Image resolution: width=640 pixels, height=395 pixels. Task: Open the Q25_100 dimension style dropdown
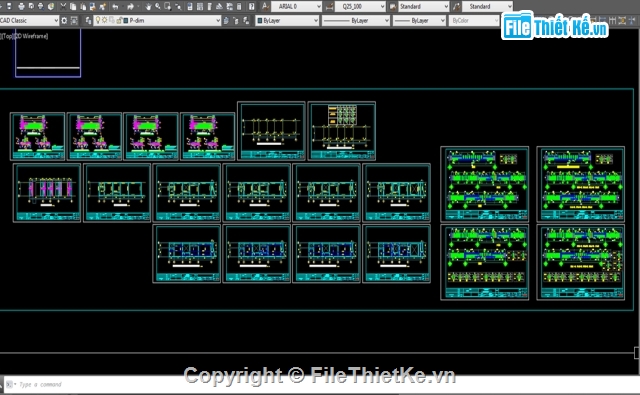coord(360,7)
